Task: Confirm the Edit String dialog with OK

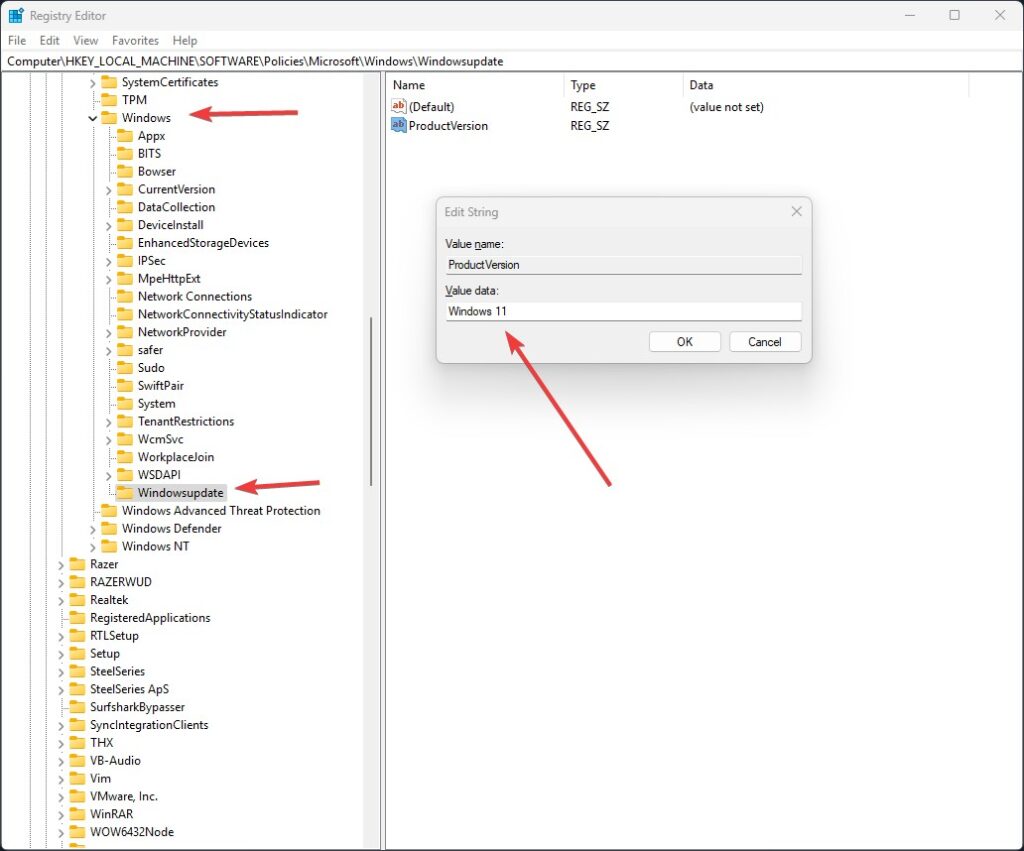Action: pos(684,342)
